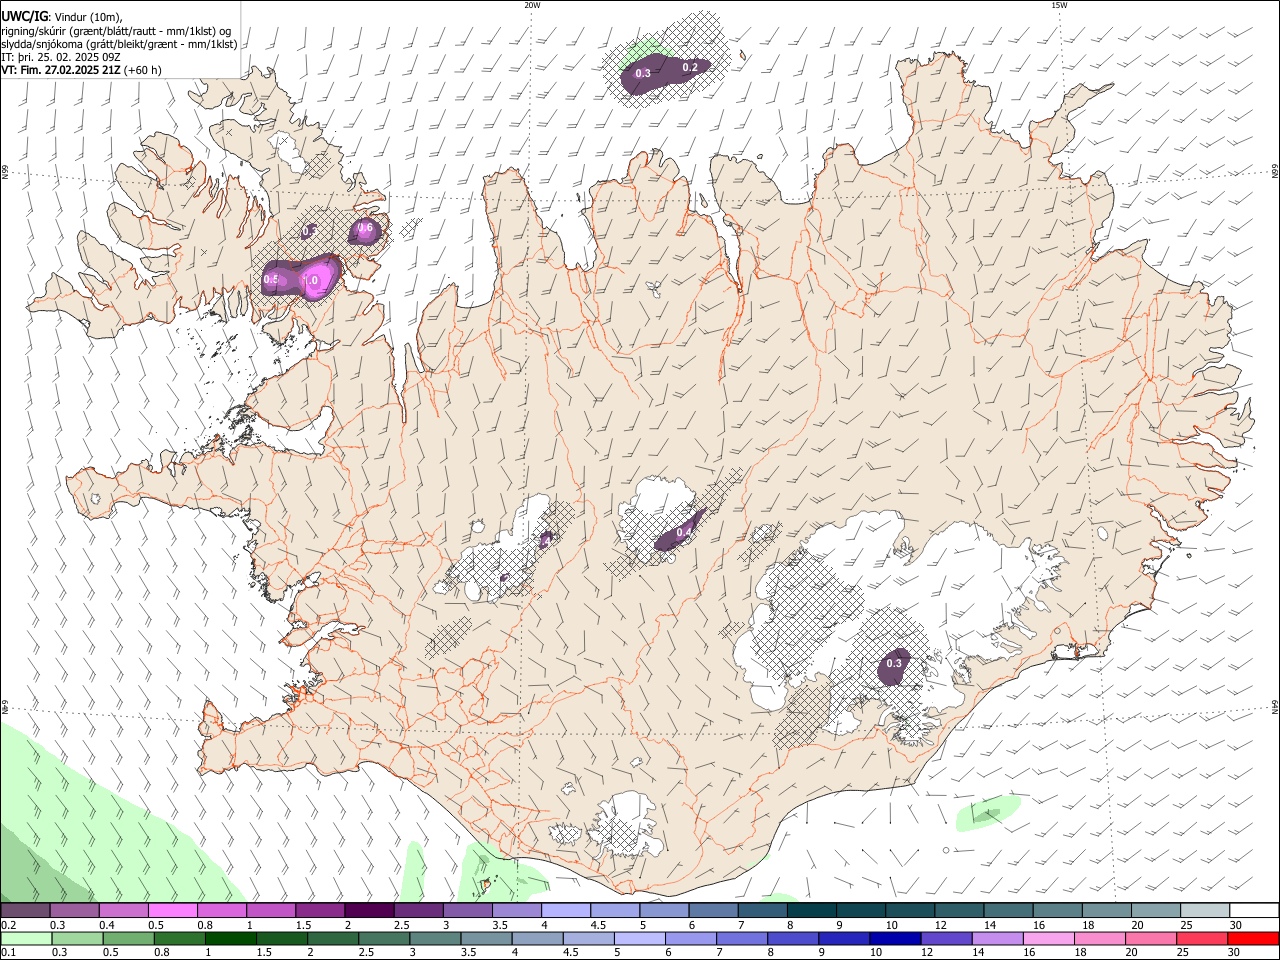Click the bright pink 0.5 swatch in top legend row
This screenshot has height=960, width=1280.
click(x=172, y=911)
